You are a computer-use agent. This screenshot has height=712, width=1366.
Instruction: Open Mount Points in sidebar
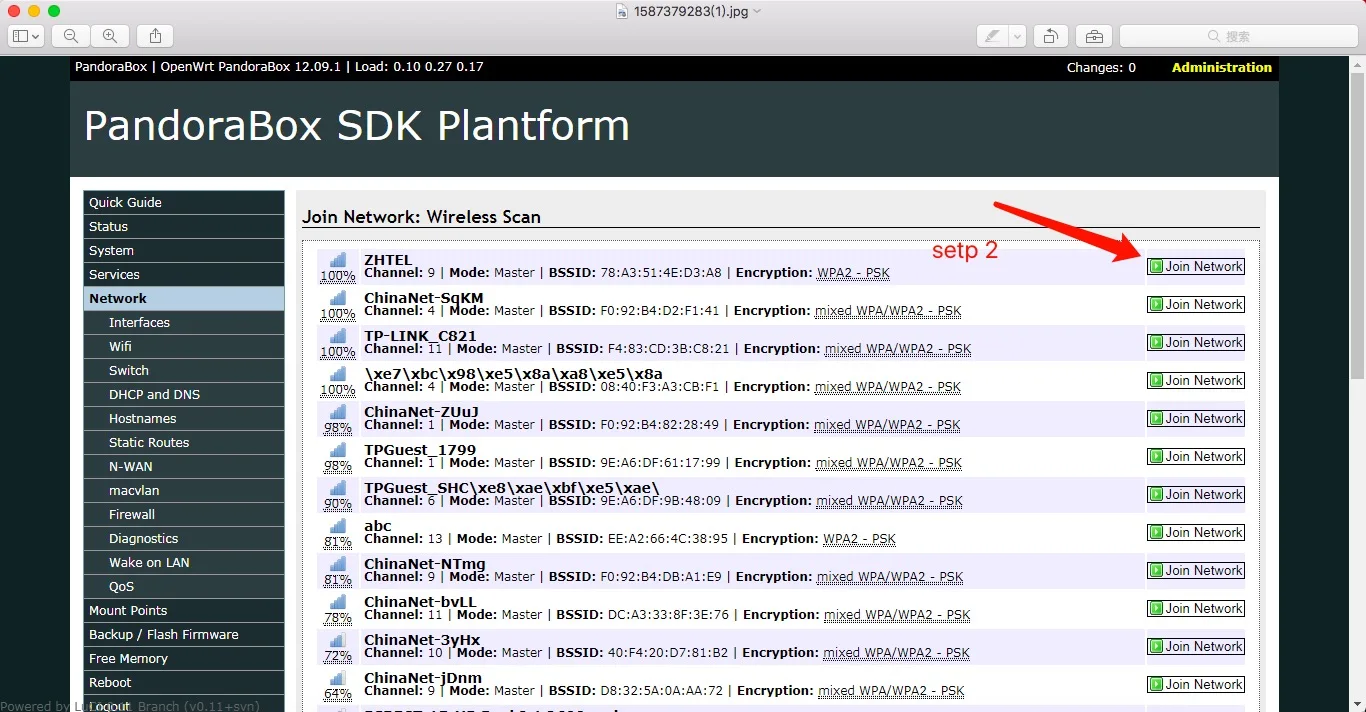coord(184,610)
